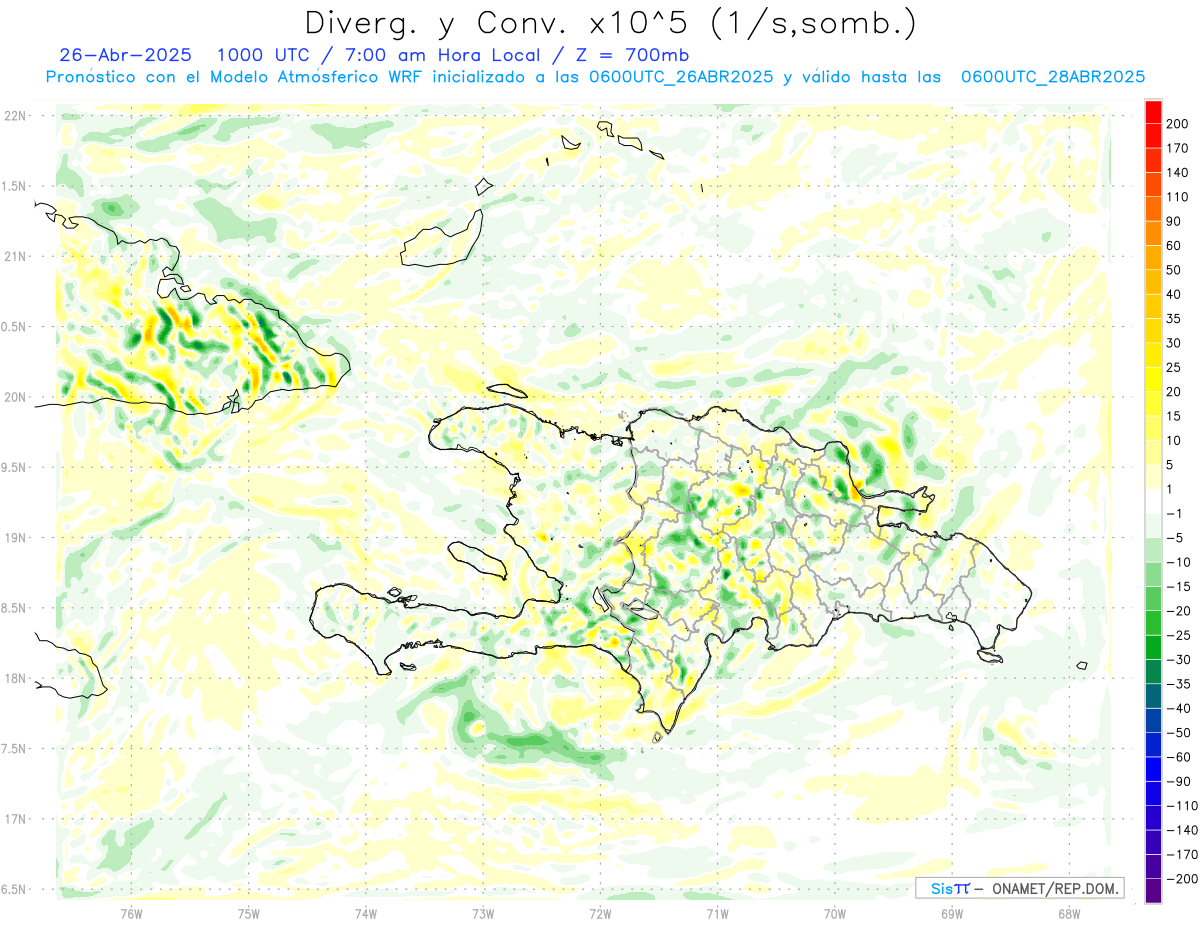1200x927 pixels.
Task: Click the "74W" longitude label
Action: [366, 914]
